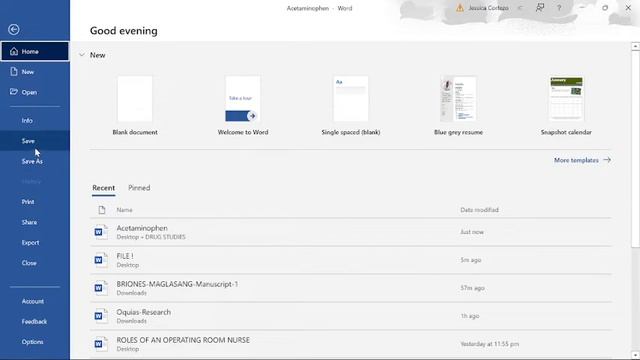Choose the Blue grey resume template
This screenshot has height=360, width=640.
click(458, 99)
